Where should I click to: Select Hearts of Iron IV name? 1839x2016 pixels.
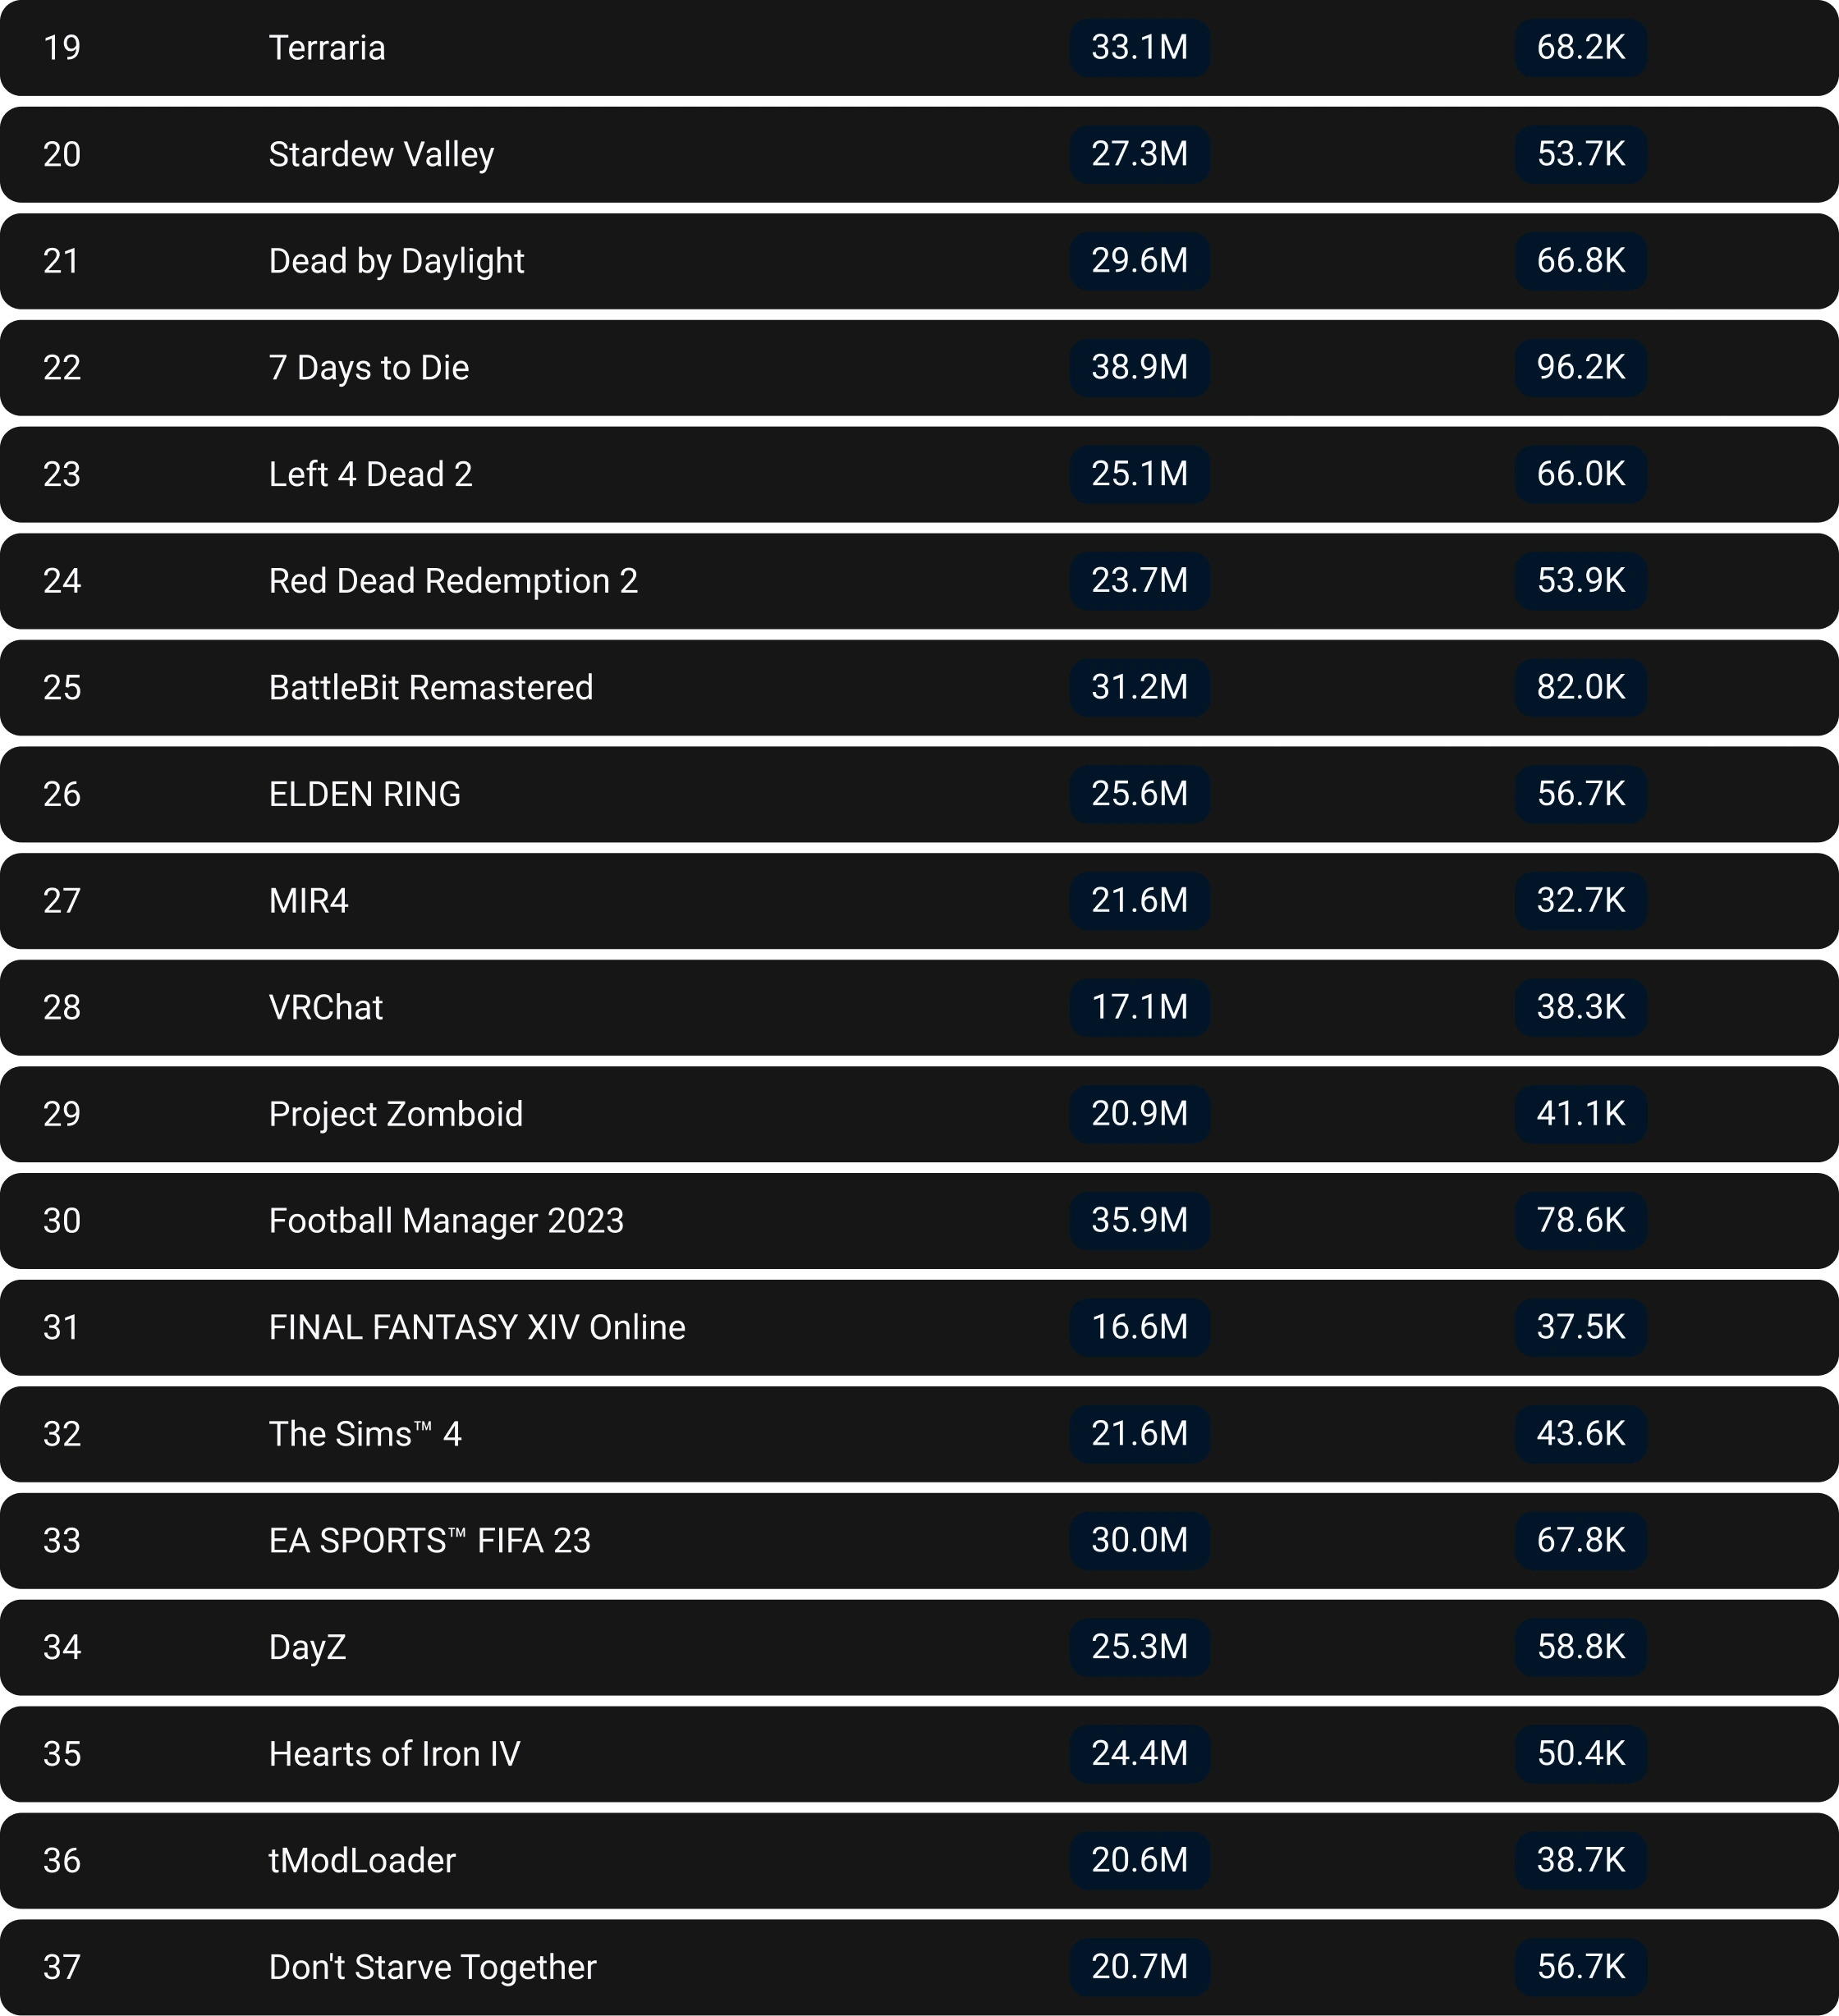[x=394, y=1754]
